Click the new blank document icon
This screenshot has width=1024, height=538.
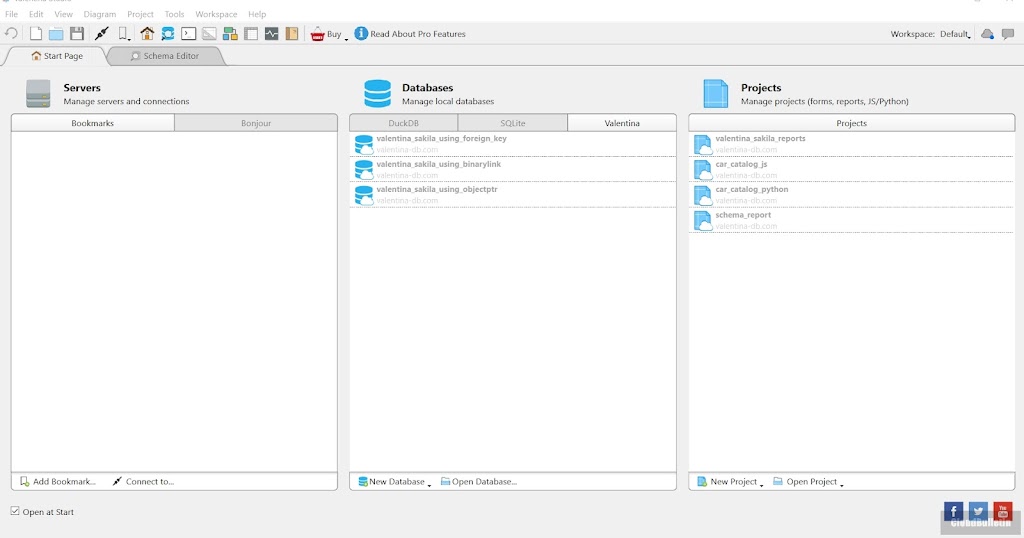(36, 33)
